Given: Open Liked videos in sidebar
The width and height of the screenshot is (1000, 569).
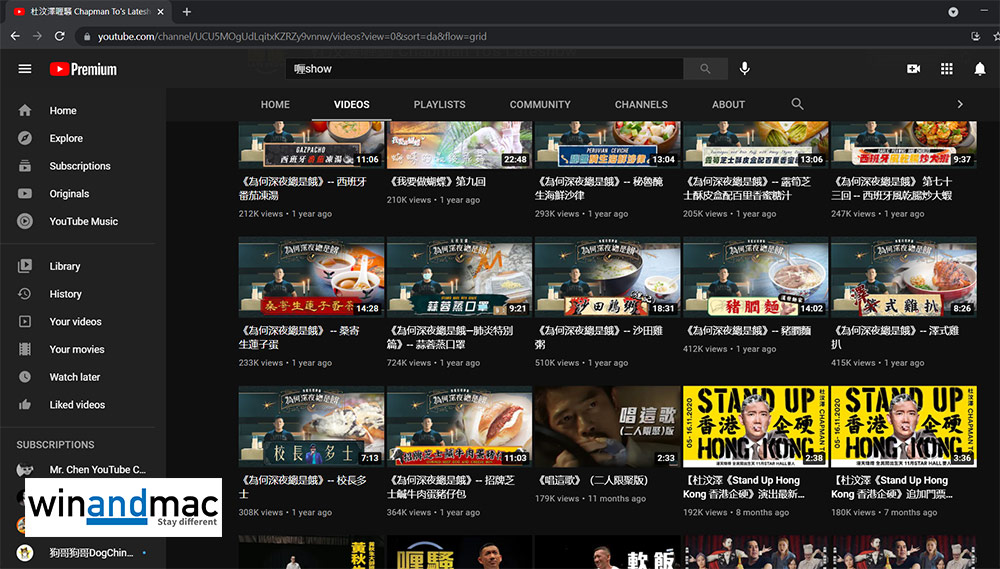Looking at the screenshot, I should coord(77,405).
